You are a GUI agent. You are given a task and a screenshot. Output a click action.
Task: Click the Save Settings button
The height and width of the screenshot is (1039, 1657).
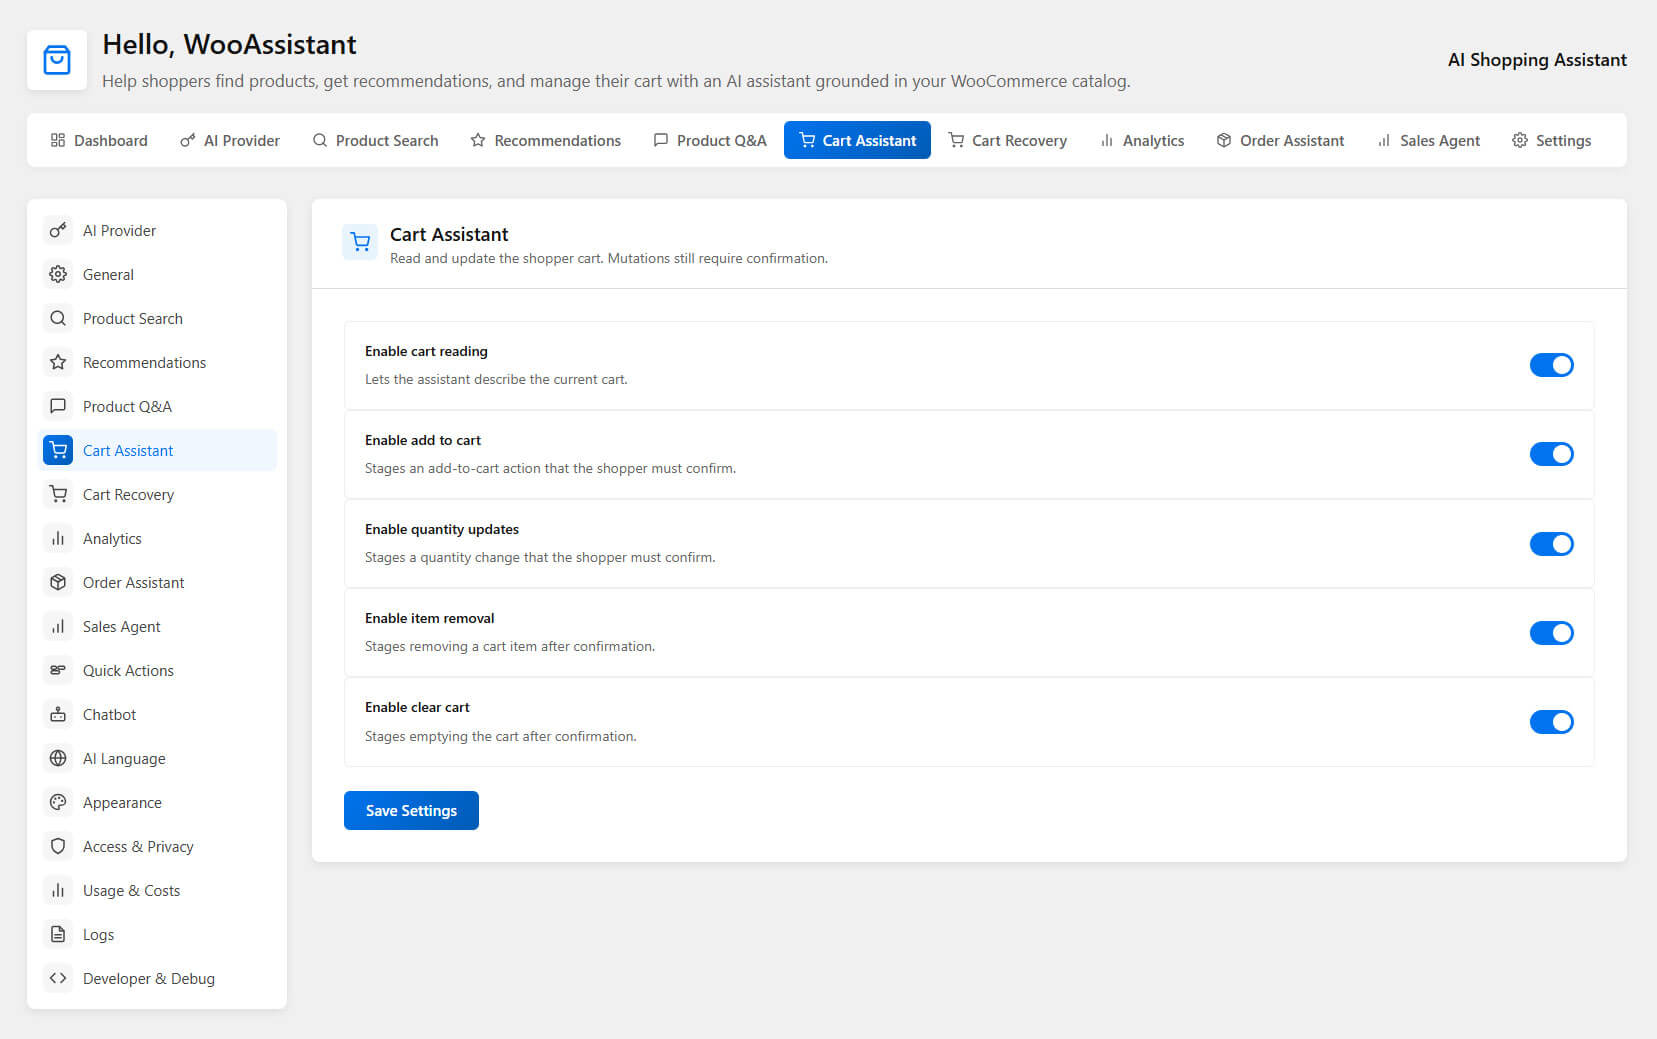point(411,810)
